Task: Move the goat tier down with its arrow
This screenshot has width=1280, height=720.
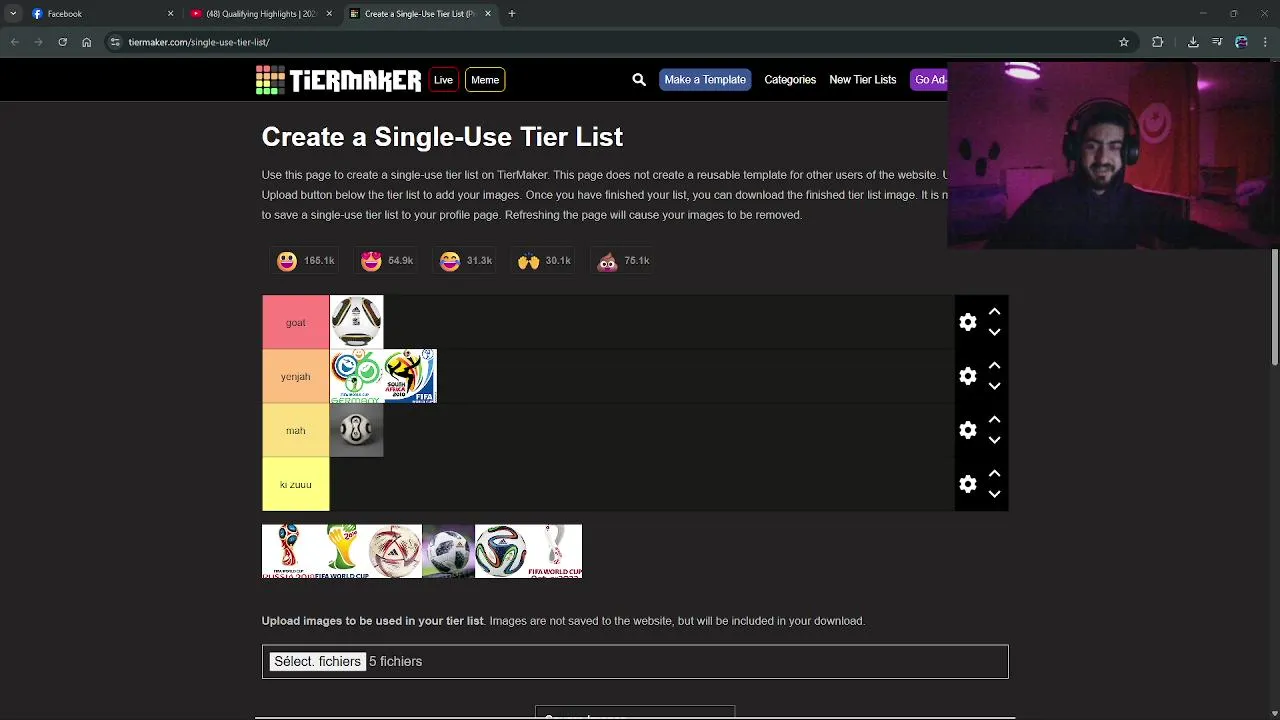Action: [x=994, y=332]
